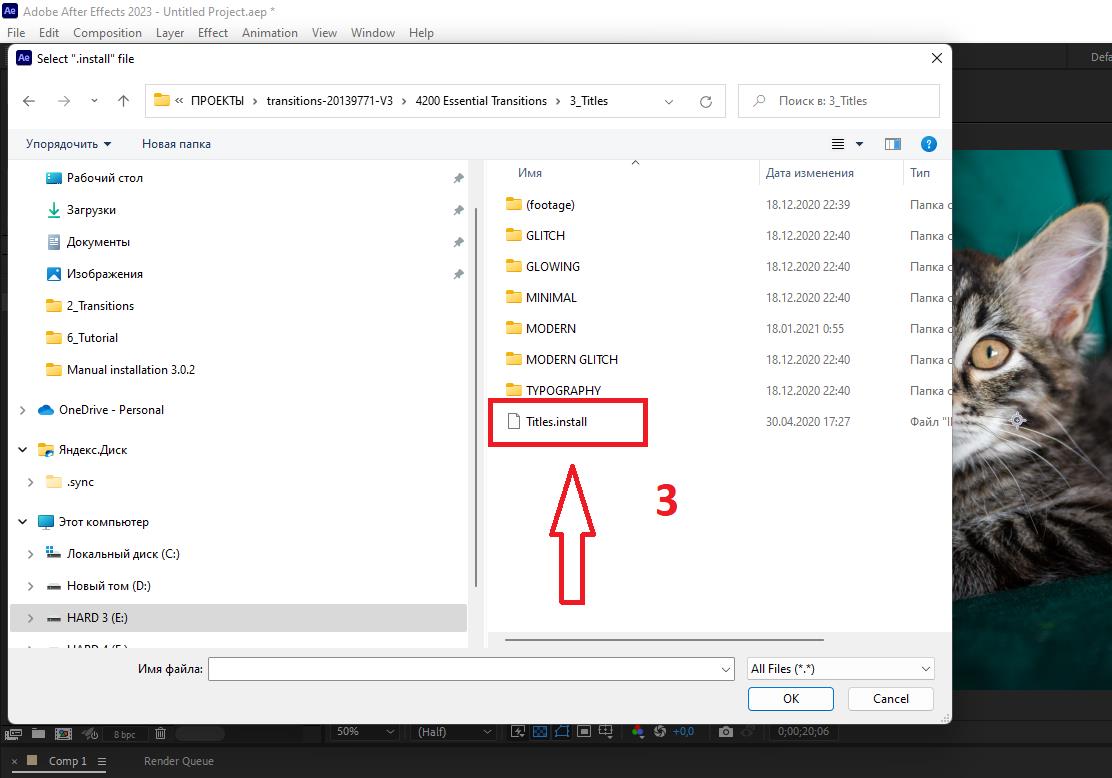Open recent locations dropdown arrow
Screen dimensions: 1112x778
[94, 101]
